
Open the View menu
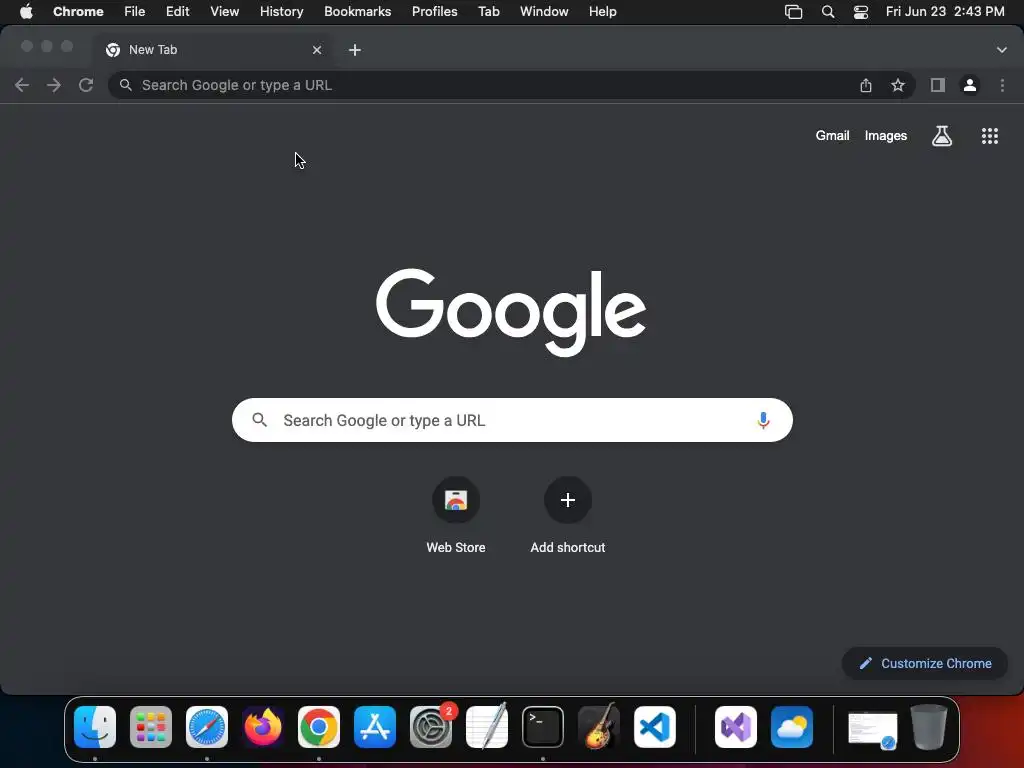(225, 11)
